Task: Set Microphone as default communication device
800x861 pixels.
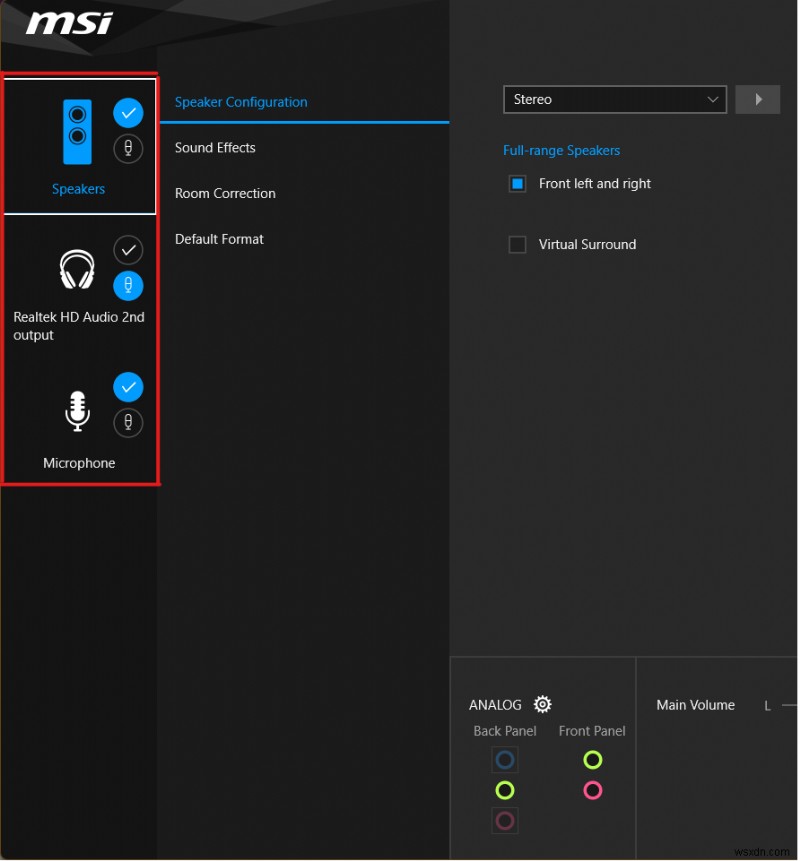Action: (128, 422)
